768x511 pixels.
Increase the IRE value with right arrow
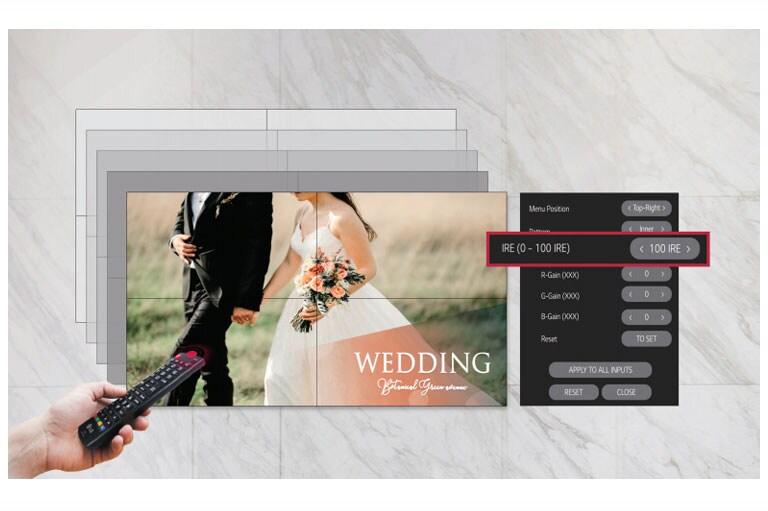(689, 248)
